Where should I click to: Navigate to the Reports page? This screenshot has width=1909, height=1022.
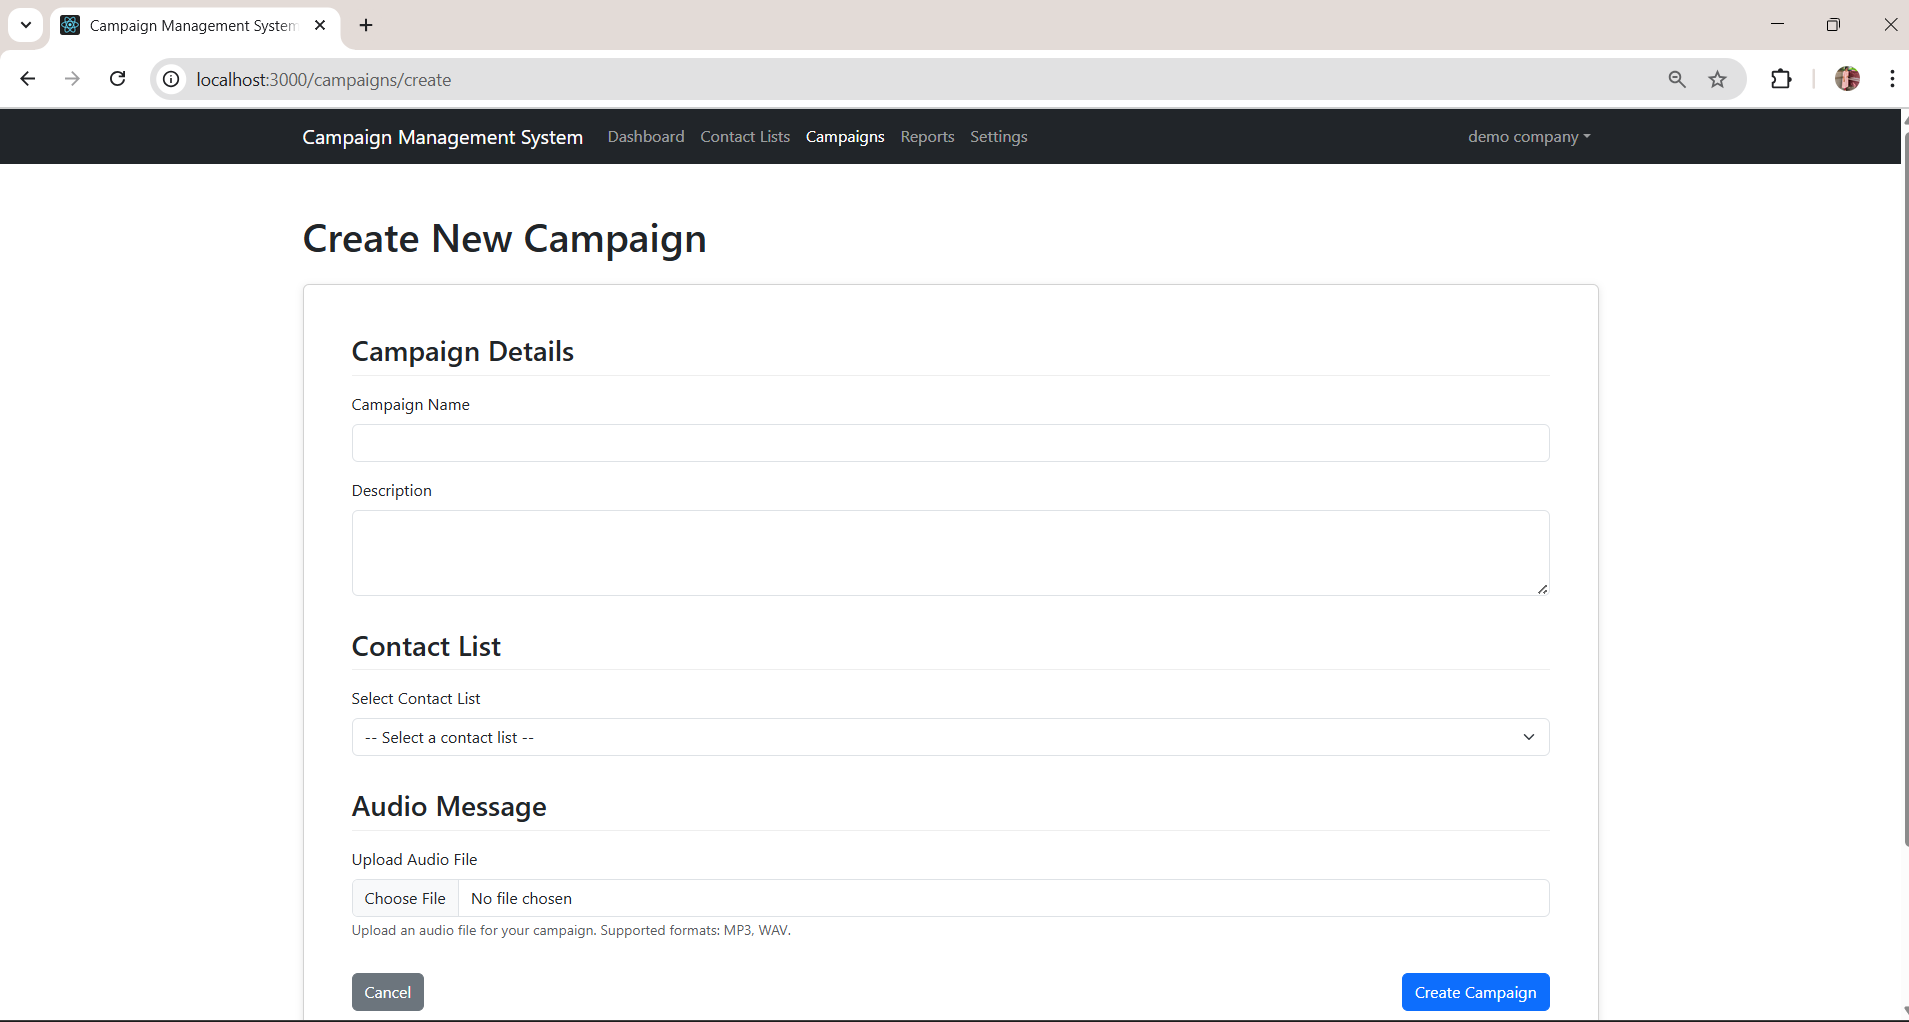[927, 137]
